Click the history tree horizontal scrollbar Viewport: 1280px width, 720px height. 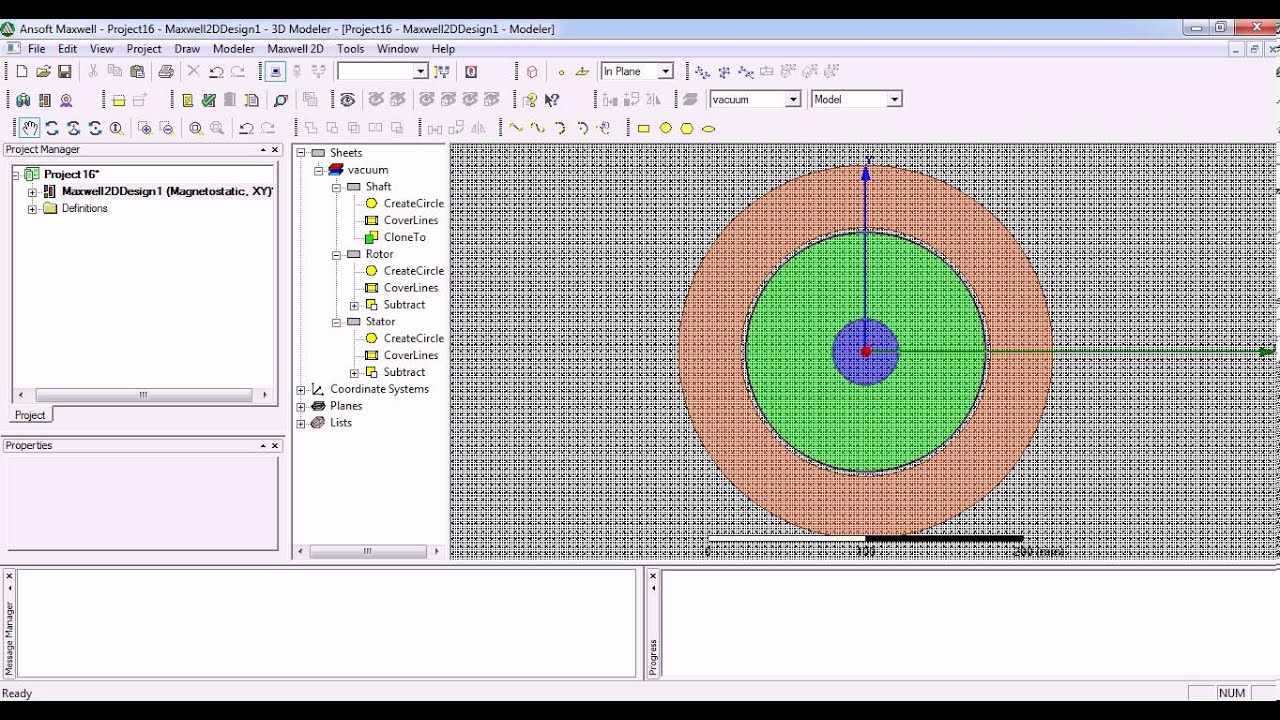(367, 551)
